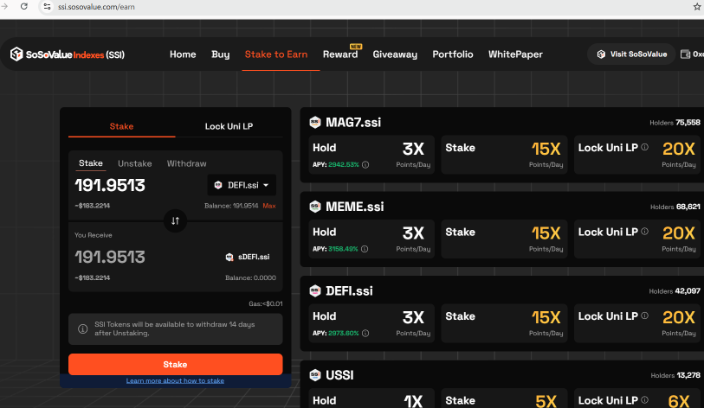The height and width of the screenshot is (408, 704).
Task: Click info icon next to MEME.ssi APY
Action: point(365,249)
